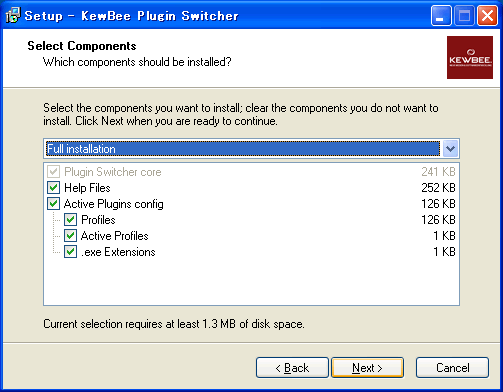Uncheck the Profiles component checkbox
Viewport: 503px width, 392px height.
70,220
